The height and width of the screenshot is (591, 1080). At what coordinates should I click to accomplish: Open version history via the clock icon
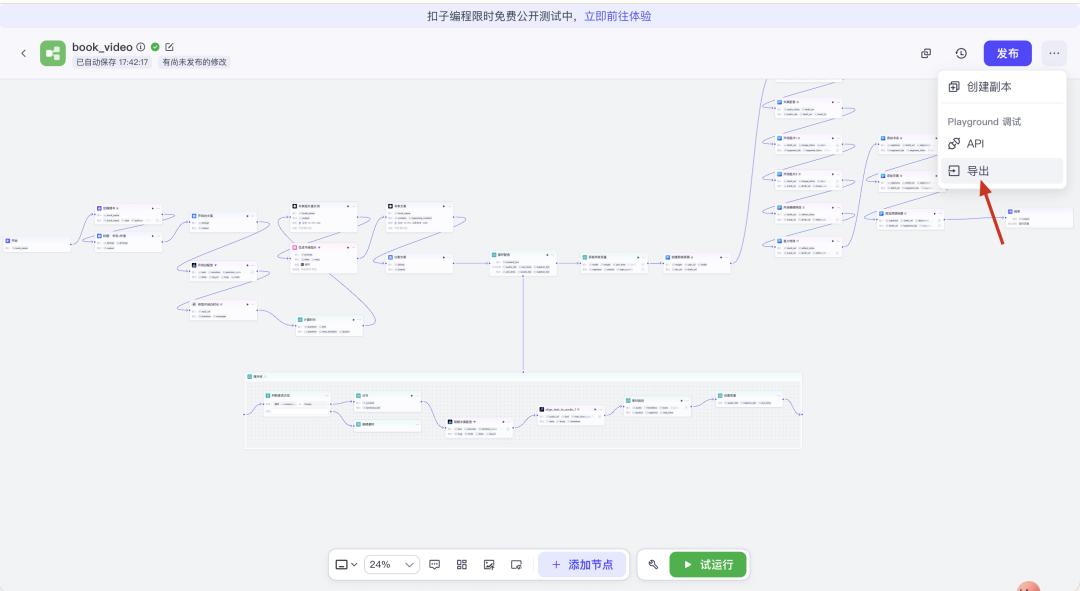959,53
